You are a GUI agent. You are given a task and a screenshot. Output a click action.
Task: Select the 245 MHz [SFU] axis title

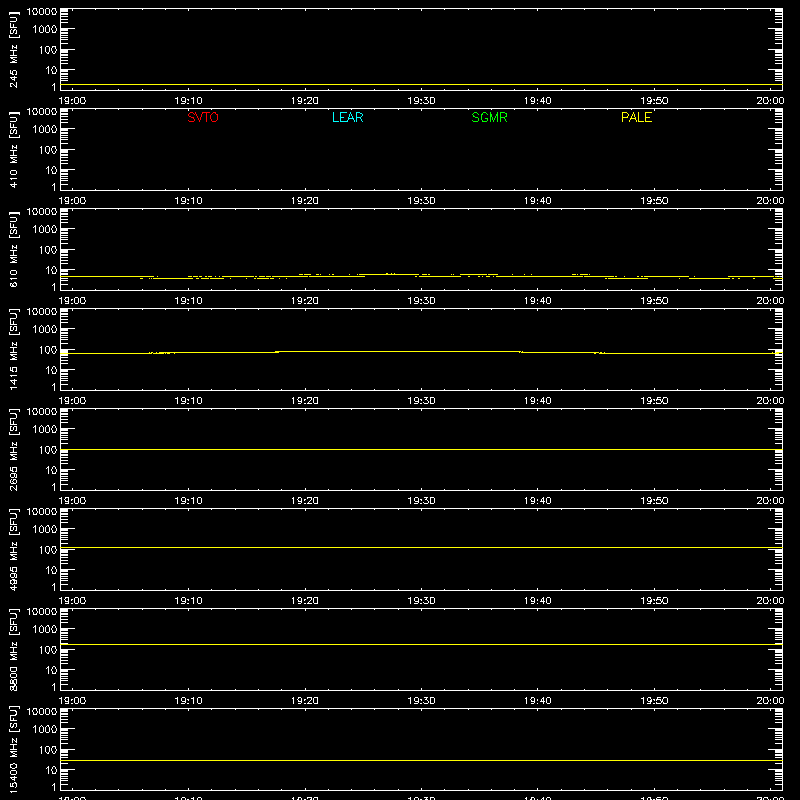click(14, 49)
